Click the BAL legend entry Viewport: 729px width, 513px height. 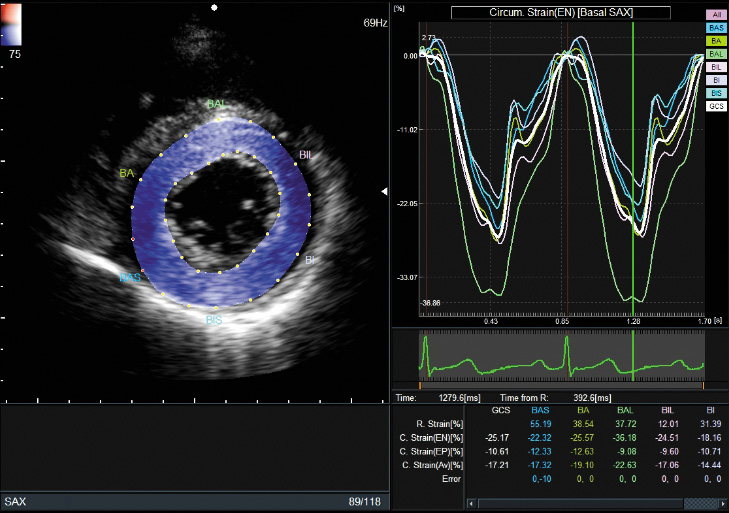pyautogui.click(x=716, y=54)
